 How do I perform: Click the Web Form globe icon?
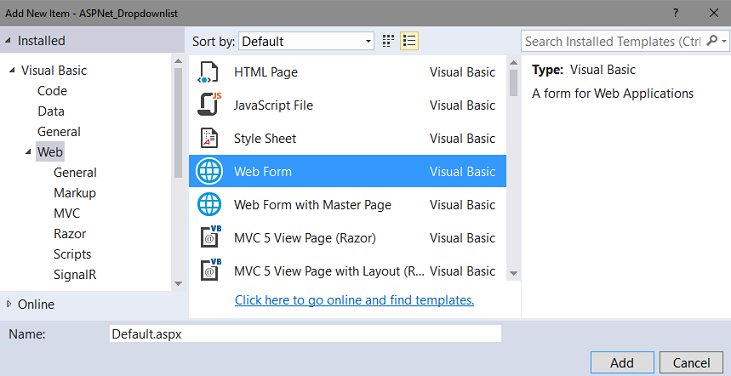click(x=209, y=171)
